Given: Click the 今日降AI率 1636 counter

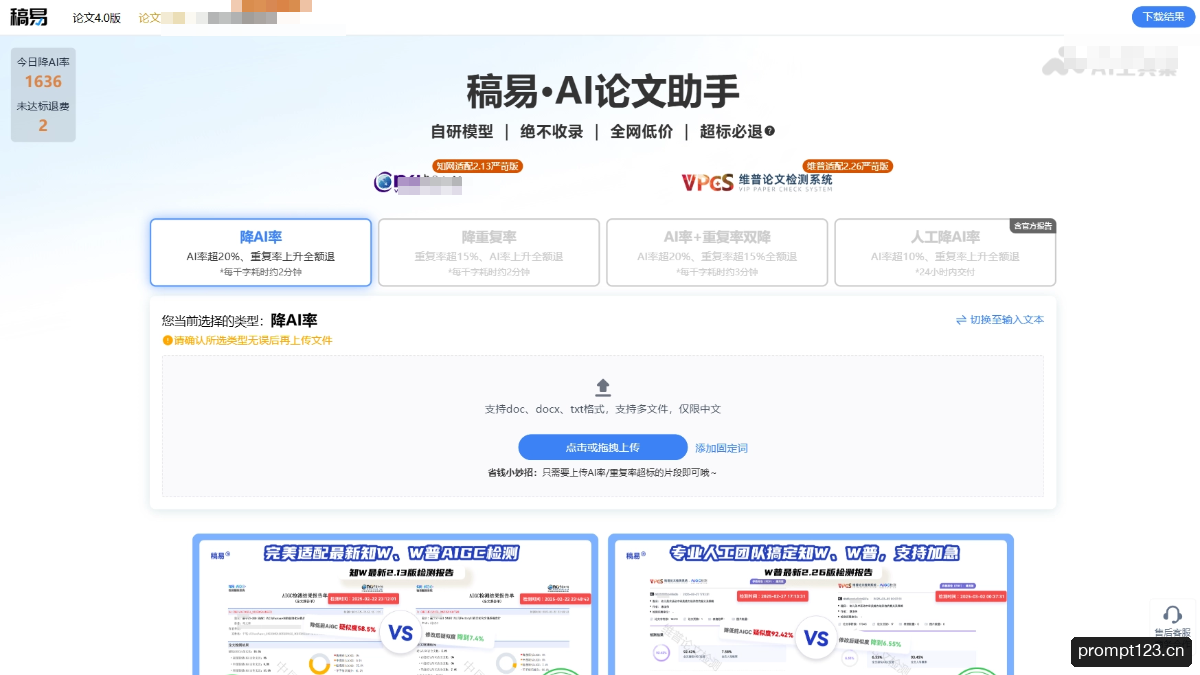Looking at the screenshot, I should (43, 73).
